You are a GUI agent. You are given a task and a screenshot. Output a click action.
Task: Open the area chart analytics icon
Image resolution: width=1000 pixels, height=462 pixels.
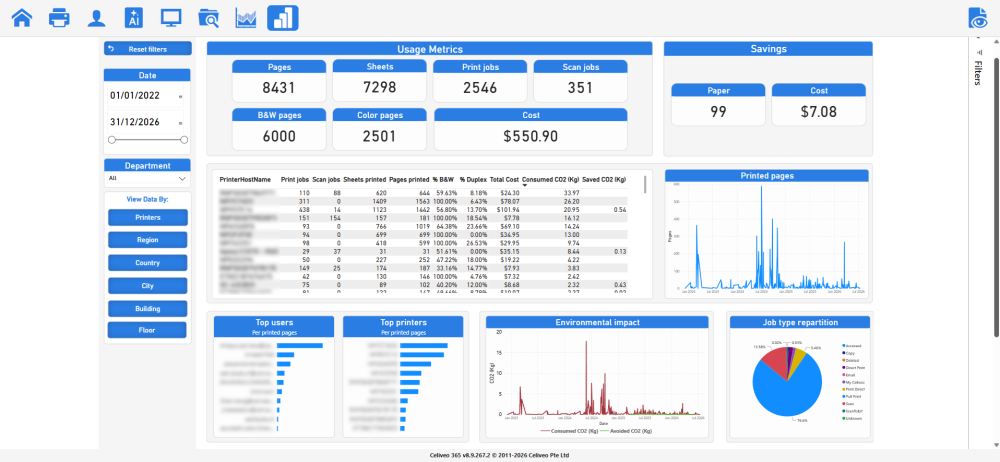pos(246,18)
